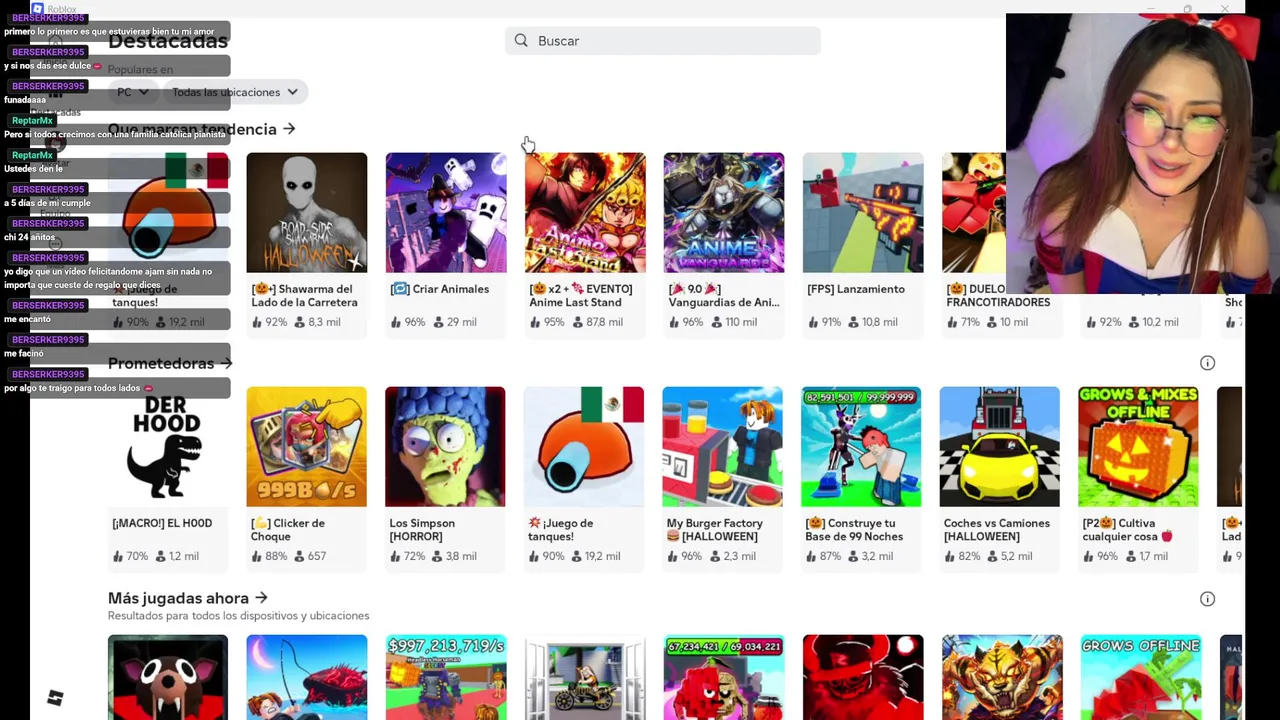Open the Criar Animales game thumbnail

click(x=446, y=212)
